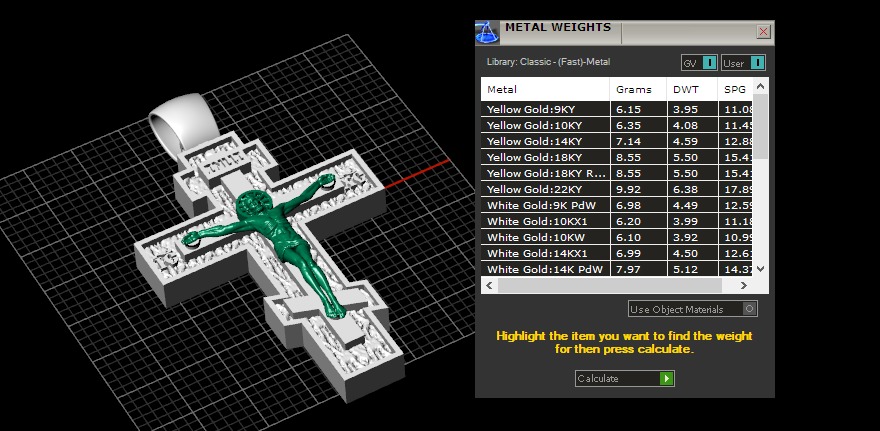
Task: Select the White Gold:14KX1 row
Action: [x=617, y=253]
